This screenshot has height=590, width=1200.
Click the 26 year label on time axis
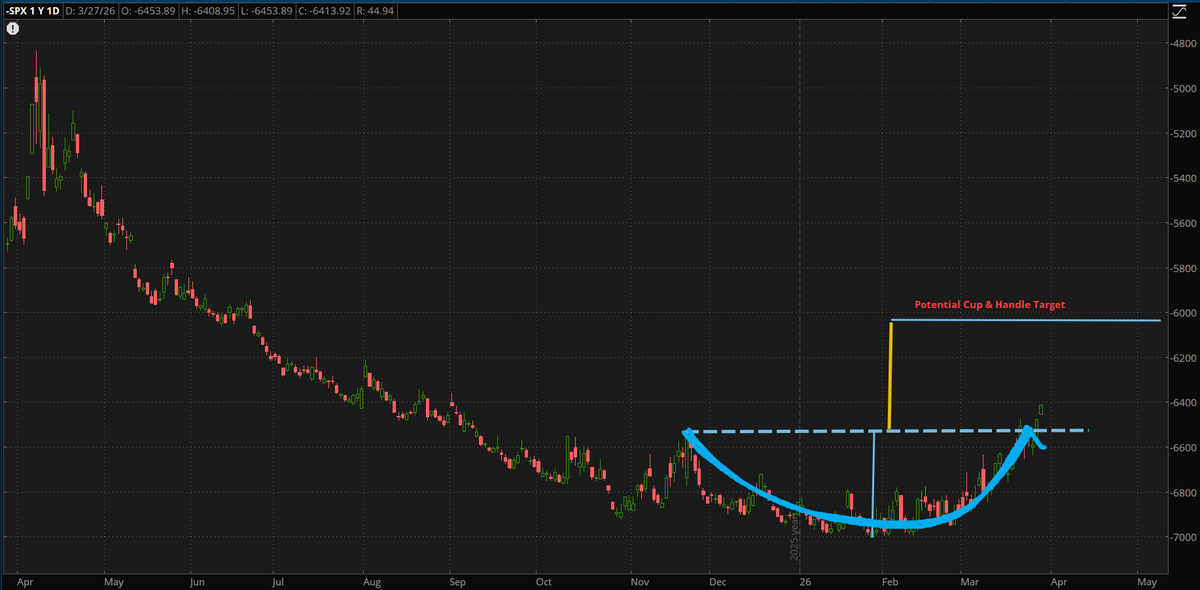[x=804, y=581]
